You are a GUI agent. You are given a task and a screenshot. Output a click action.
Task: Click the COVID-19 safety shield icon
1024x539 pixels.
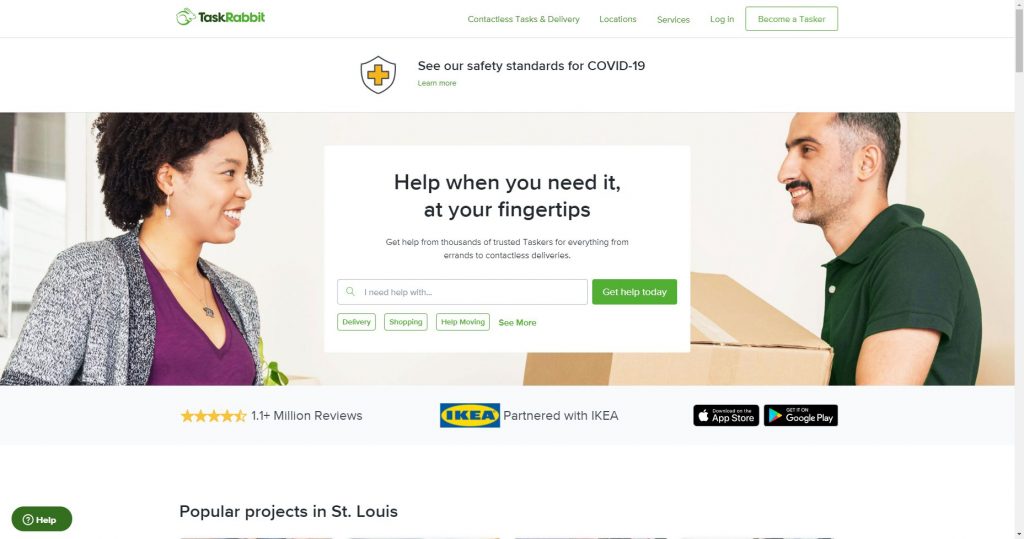378,74
